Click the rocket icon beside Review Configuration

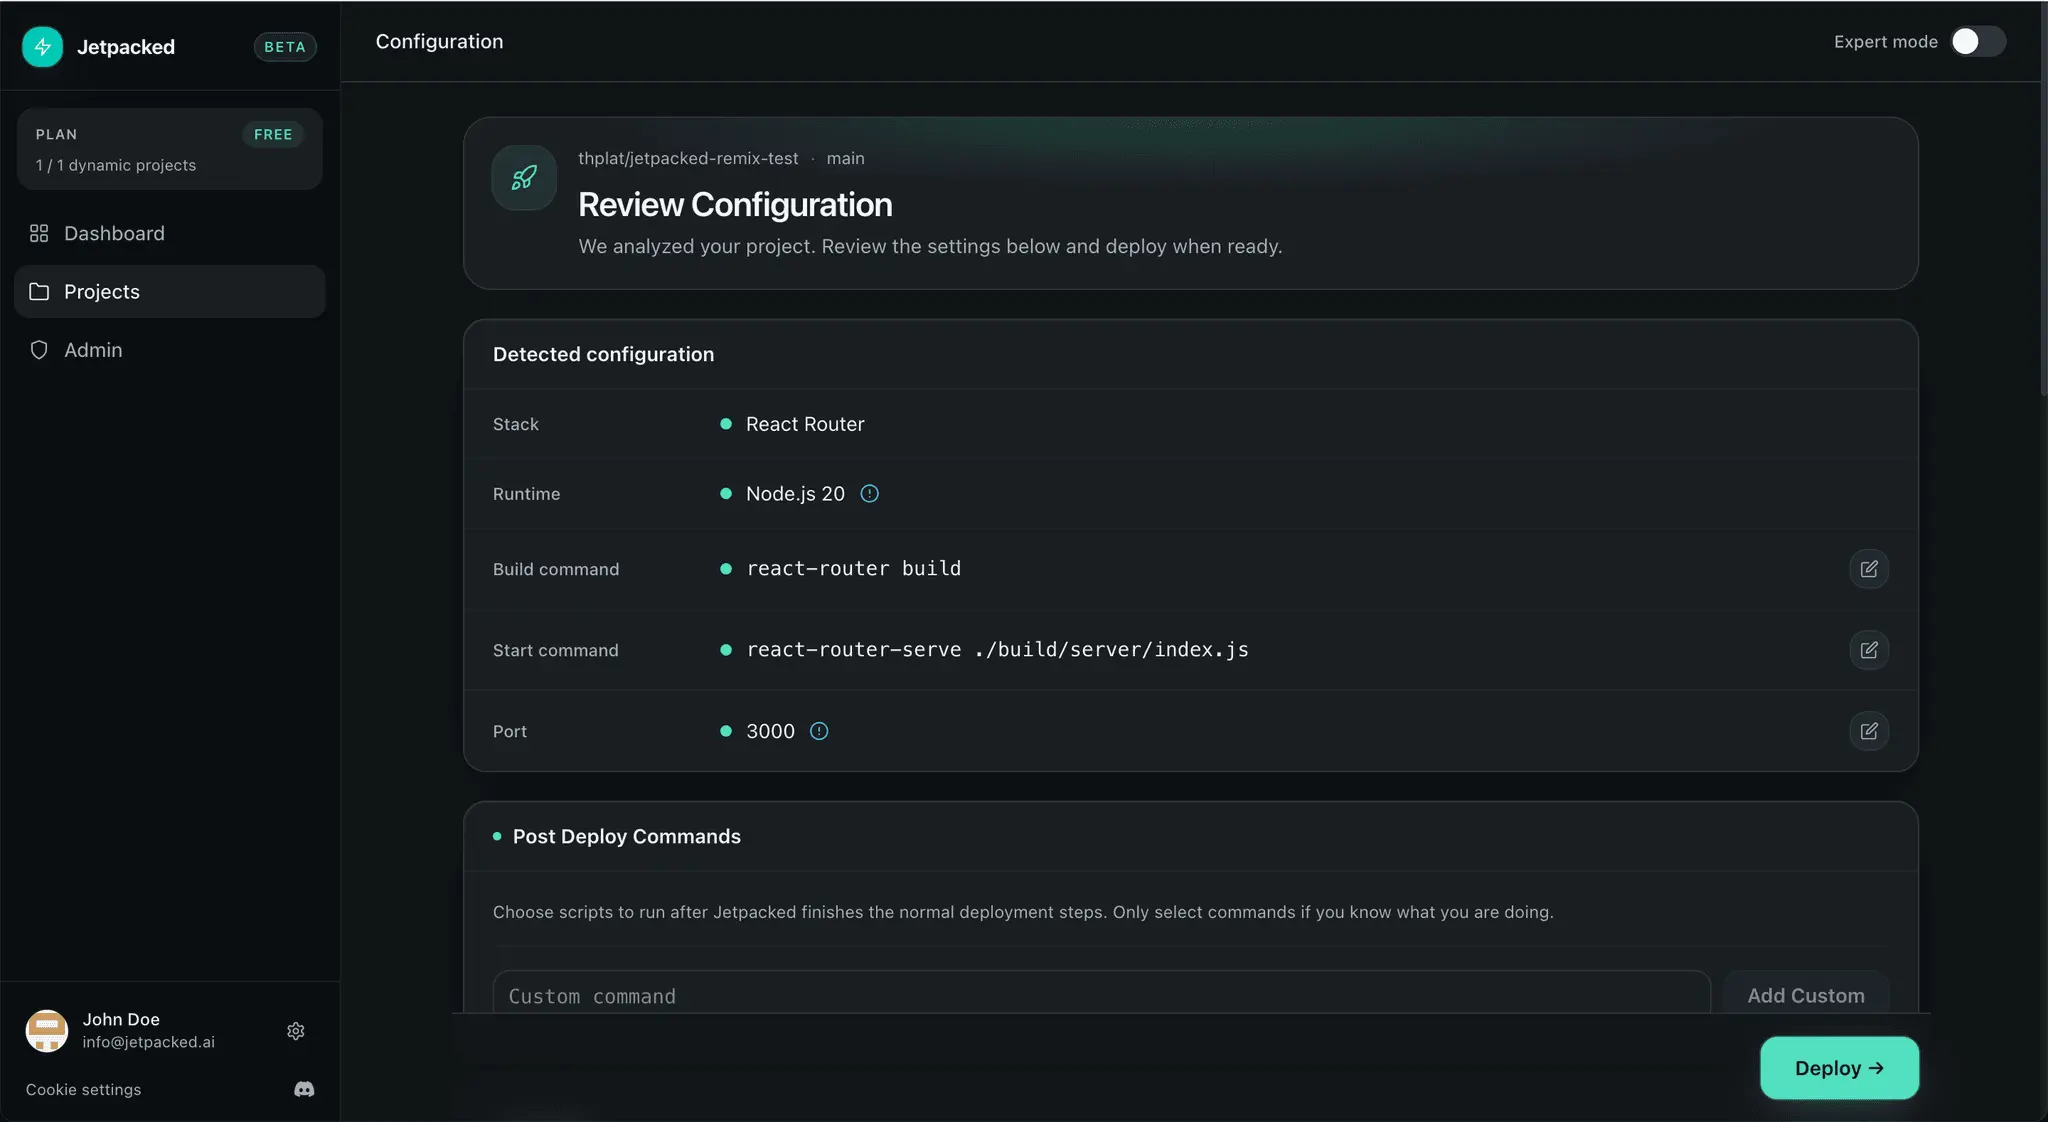pos(524,178)
